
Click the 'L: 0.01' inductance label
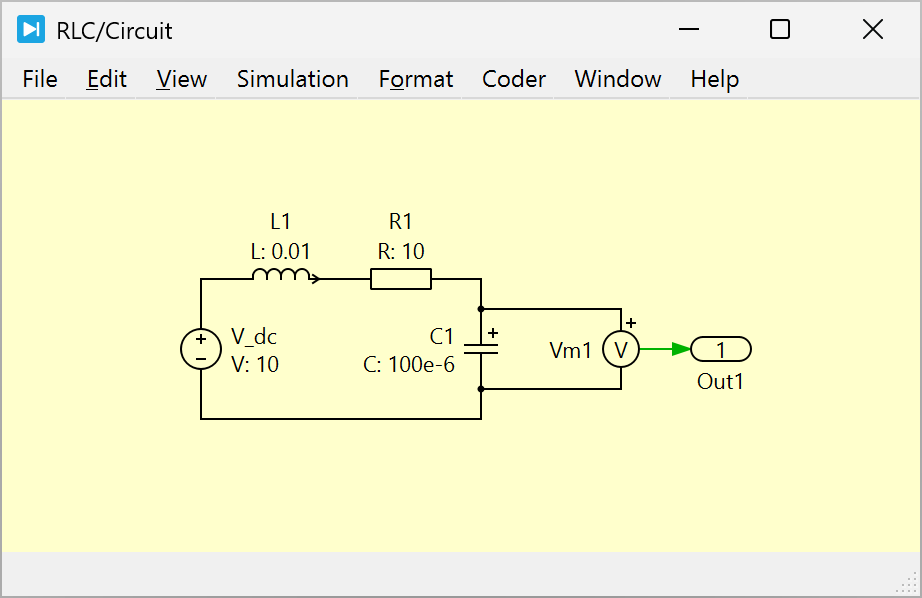pyautogui.click(x=281, y=252)
